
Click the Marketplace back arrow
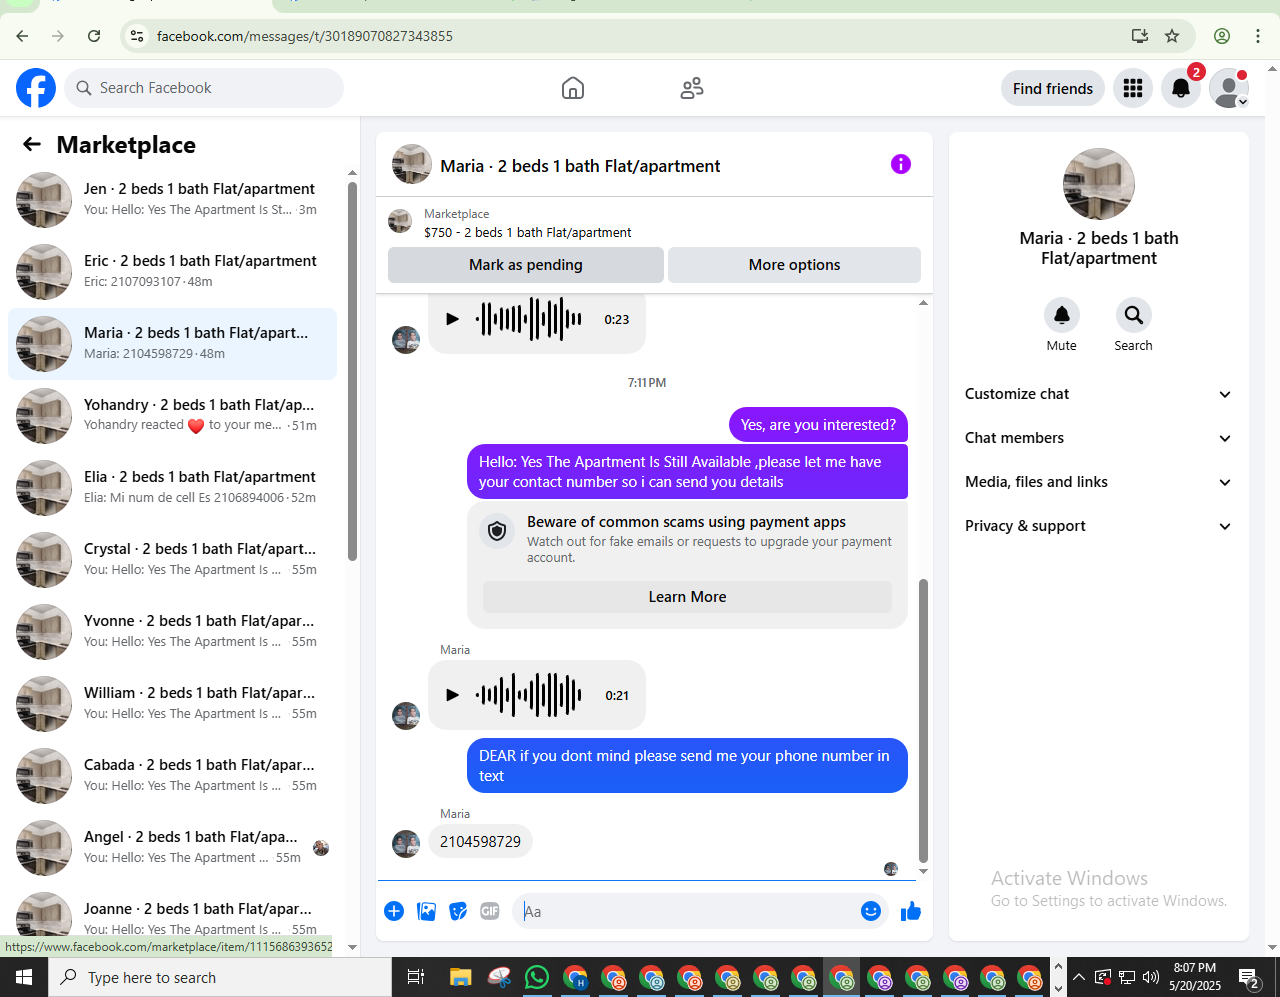(32, 145)
